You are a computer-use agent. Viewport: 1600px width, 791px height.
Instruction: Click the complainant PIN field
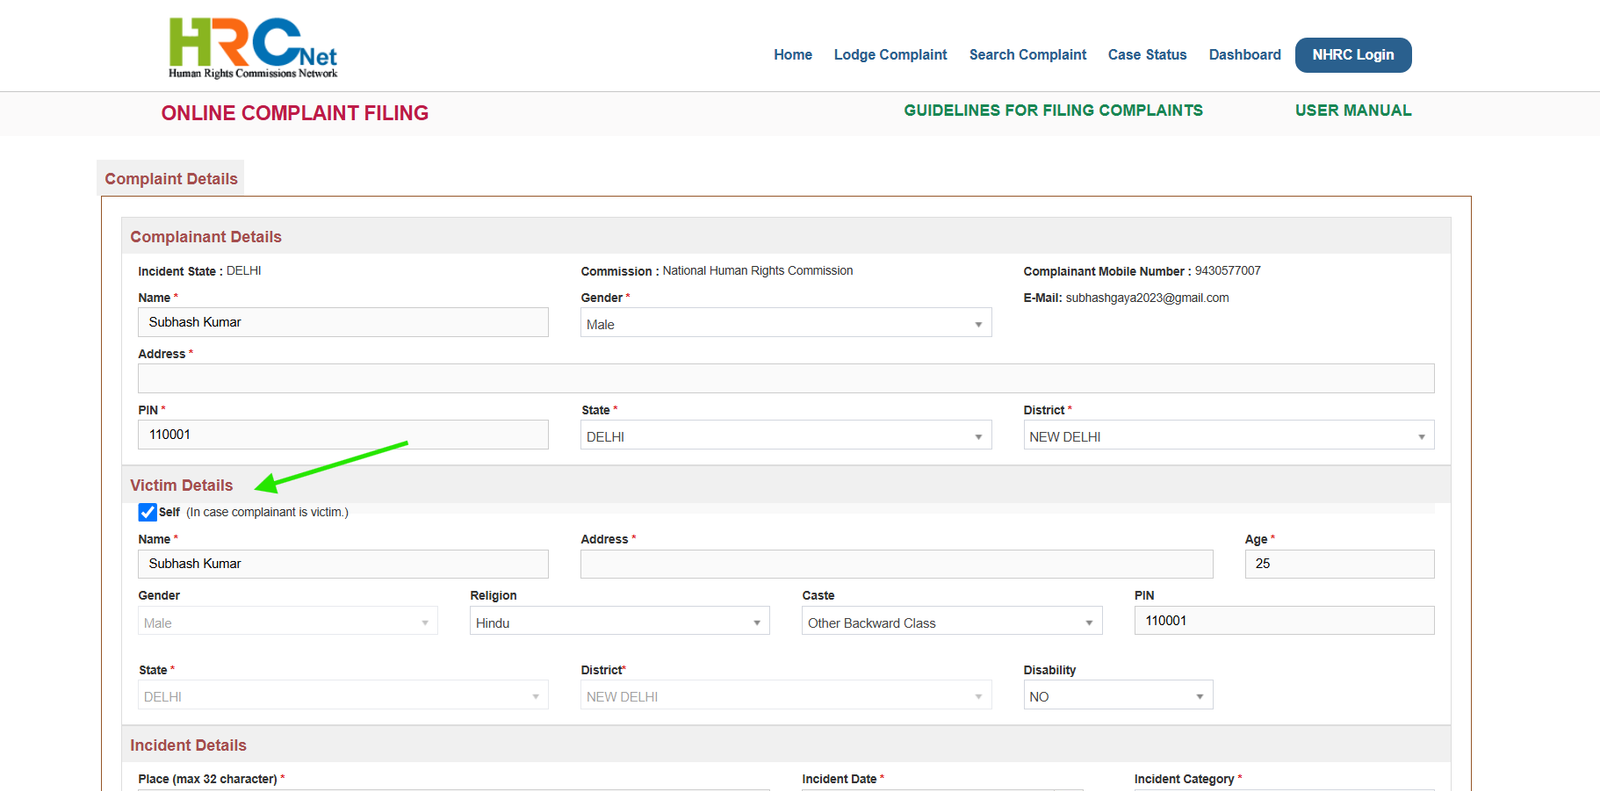(343, 434)
